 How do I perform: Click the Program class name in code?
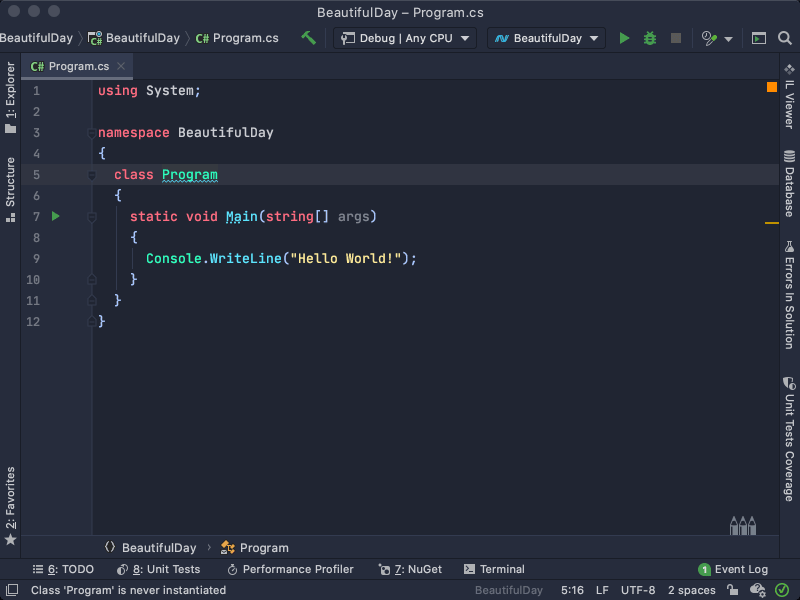[190, 175]
